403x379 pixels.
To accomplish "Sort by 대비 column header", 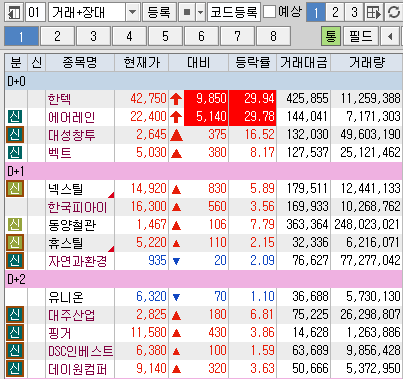I will [x=199, y=63].
